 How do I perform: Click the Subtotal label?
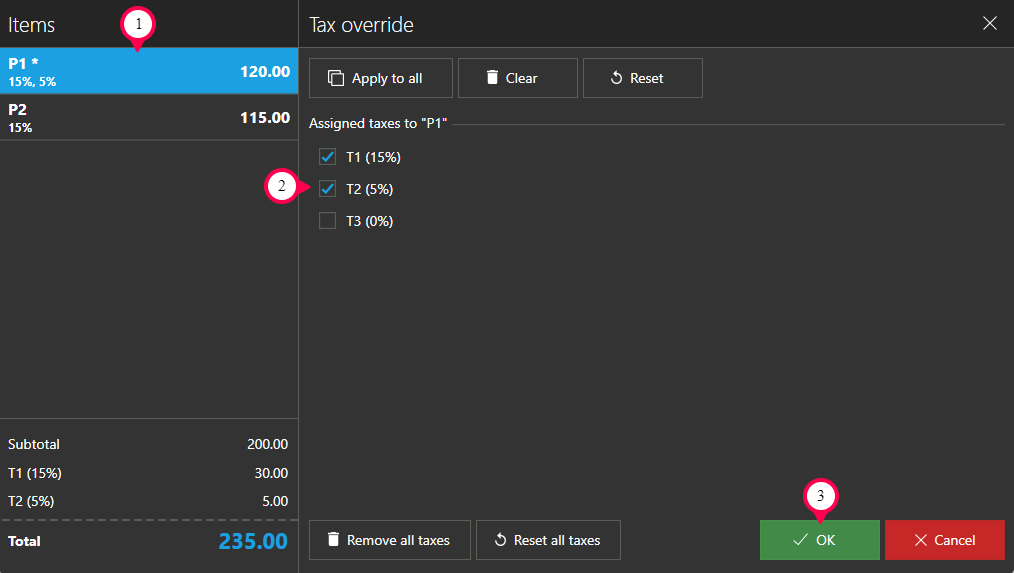pos(34,444)
